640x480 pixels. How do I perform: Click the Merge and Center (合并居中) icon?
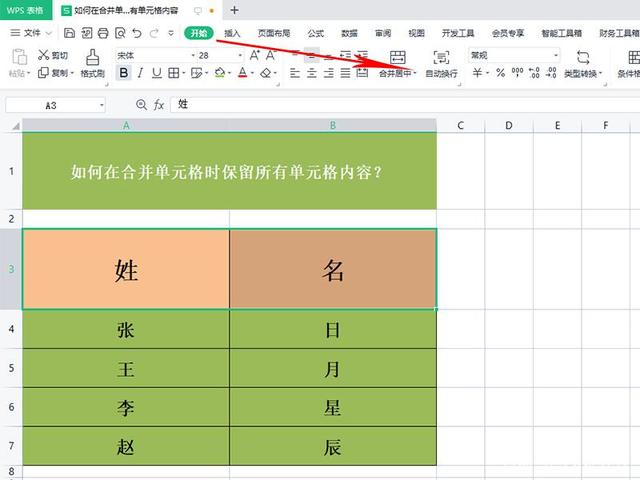[x=398, y=58]
